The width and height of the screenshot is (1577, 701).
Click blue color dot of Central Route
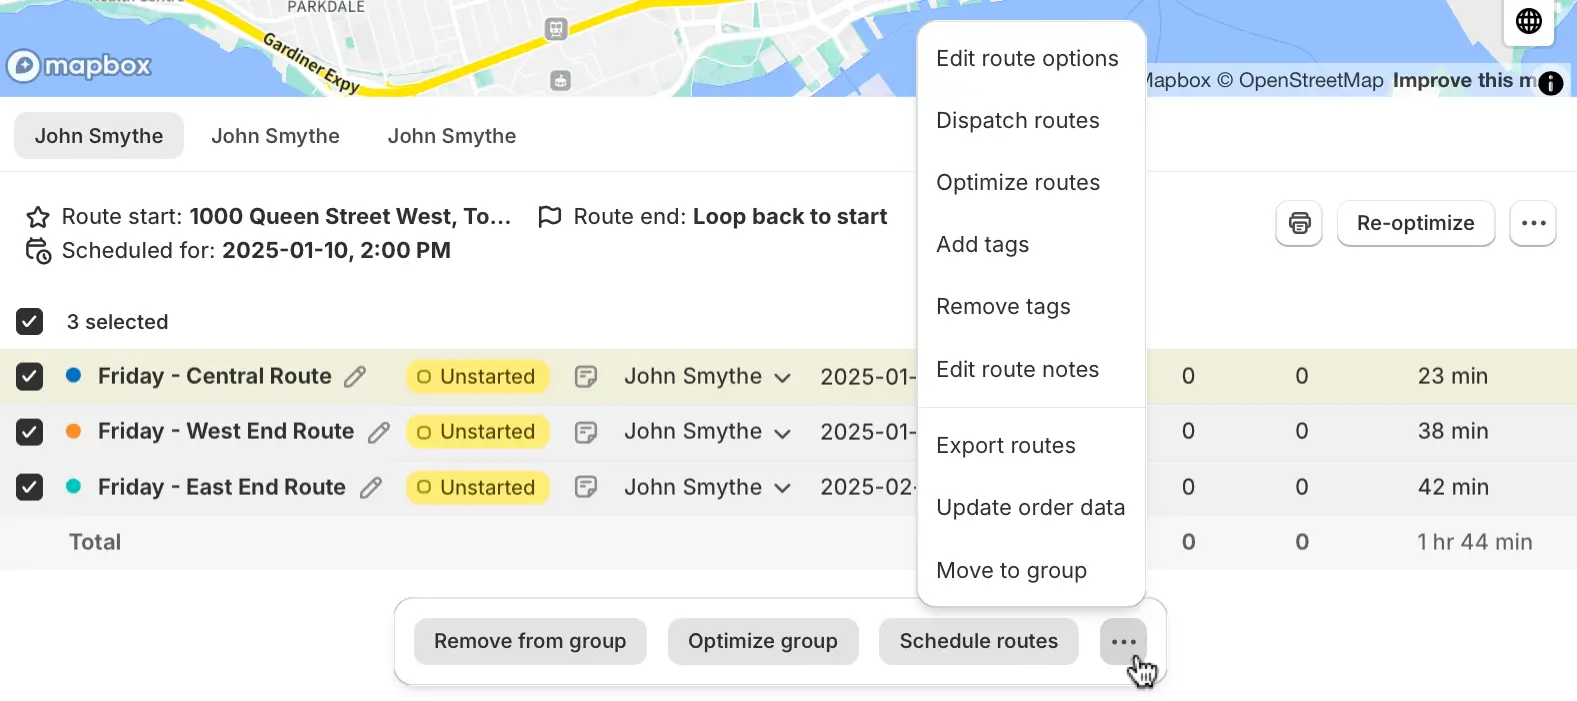click(x=73, y=376)
